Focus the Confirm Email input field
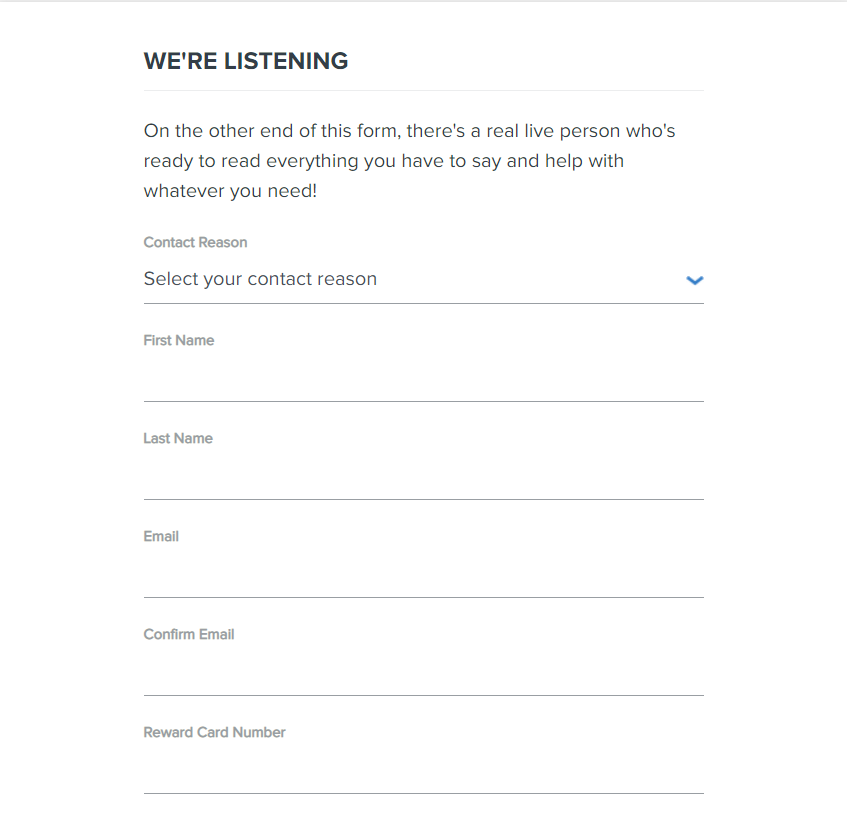Image resolution: width=847 pixels, height=816 pixels. tap(424, 672)
